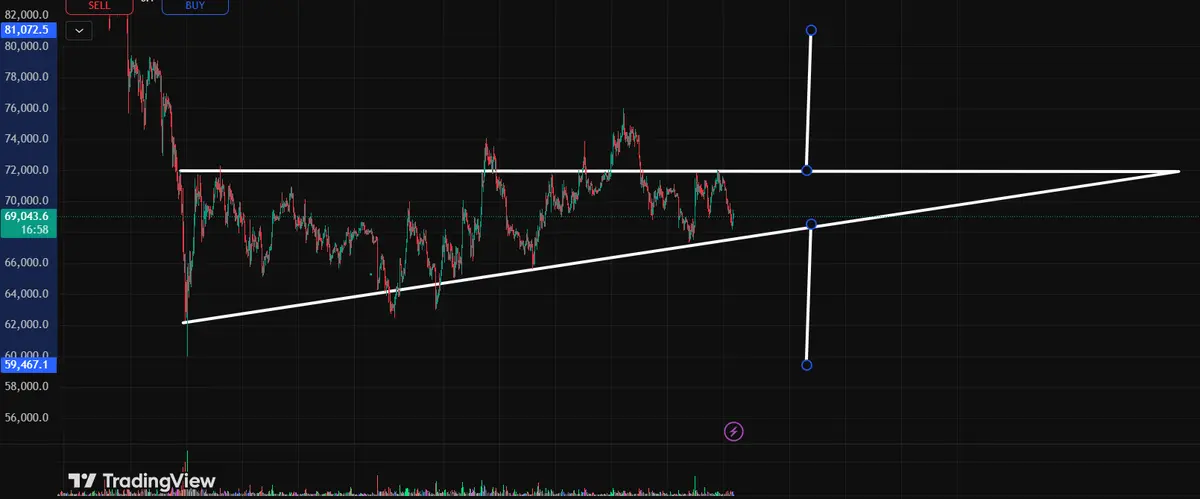Select the 59,467.1 blue price label
1200x499 pixels.
point(27,365)
